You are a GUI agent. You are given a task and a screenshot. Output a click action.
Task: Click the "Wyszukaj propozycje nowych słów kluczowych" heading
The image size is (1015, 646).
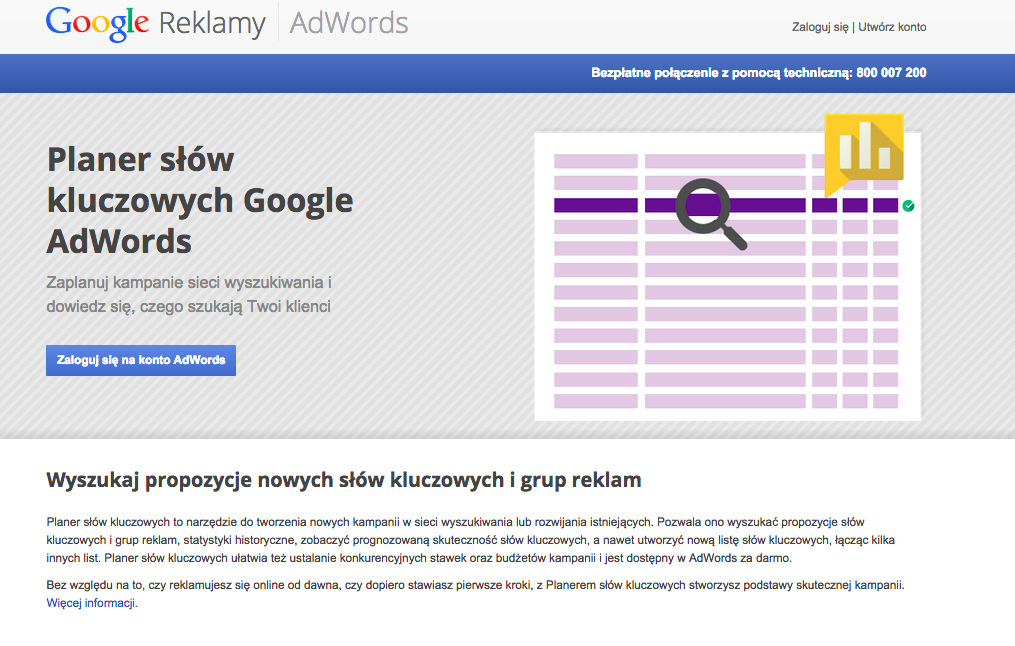pos(343,480)
